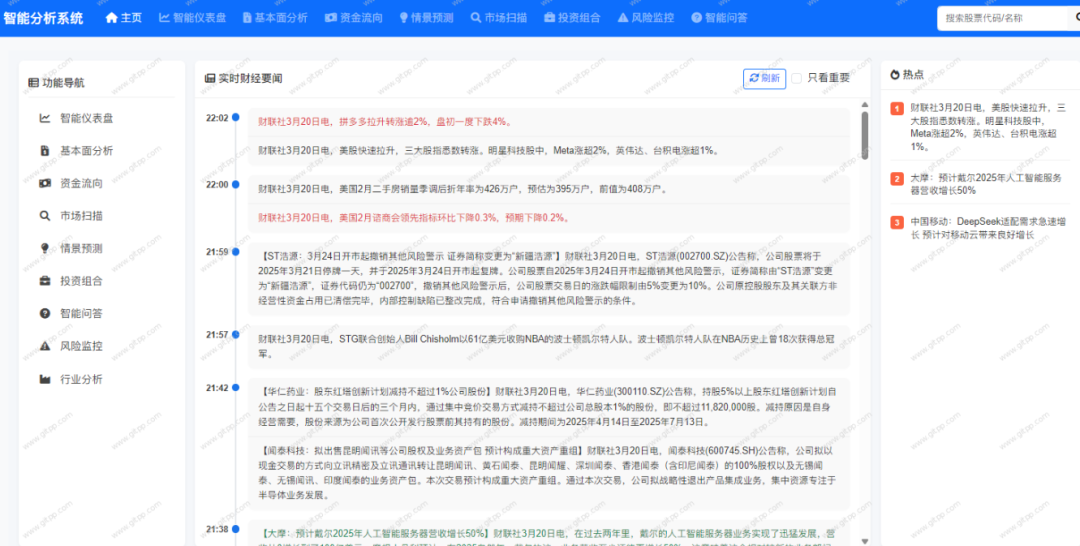The height and width of the screenshot is (546, 1080).
Task: Open hot item 美股快速拉升 三大股指悉数转涨
Action: coord(989,127)
